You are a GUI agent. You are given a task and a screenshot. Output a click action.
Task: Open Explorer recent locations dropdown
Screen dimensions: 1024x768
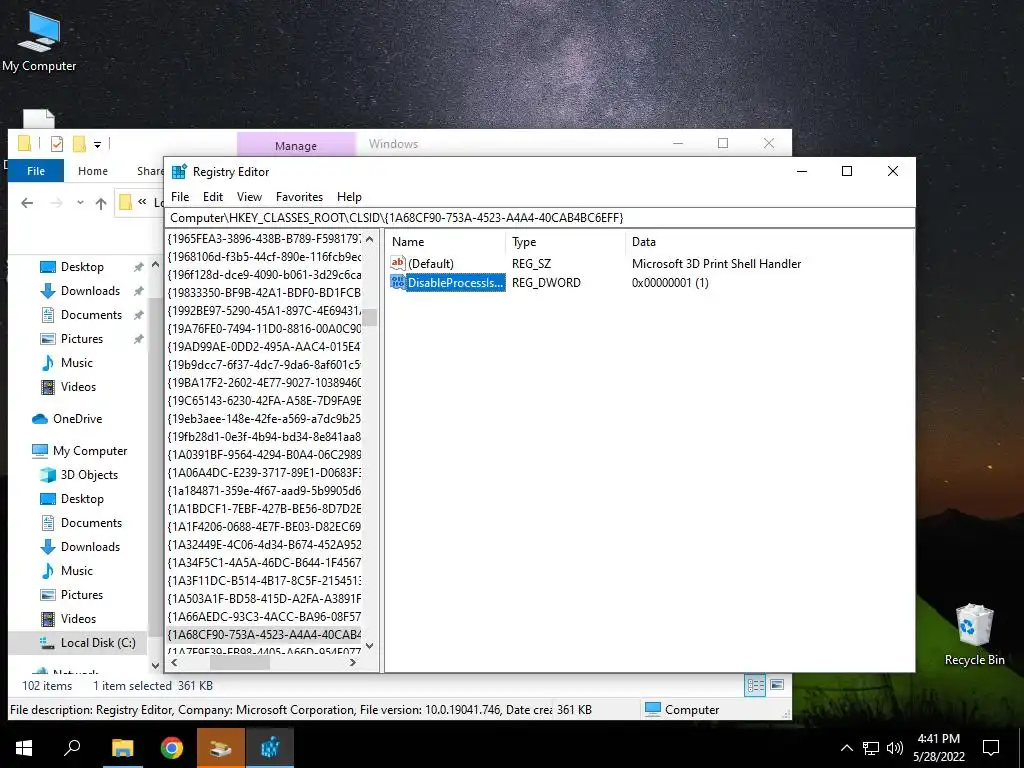(x=80, y=203)
